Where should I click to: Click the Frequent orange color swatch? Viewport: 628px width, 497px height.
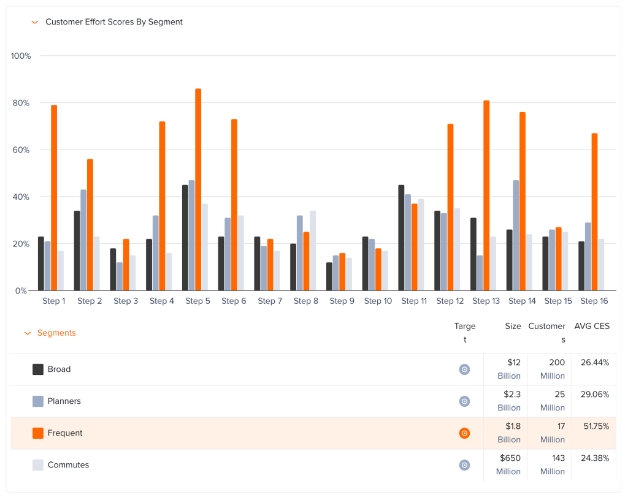(x=38, y=433)
